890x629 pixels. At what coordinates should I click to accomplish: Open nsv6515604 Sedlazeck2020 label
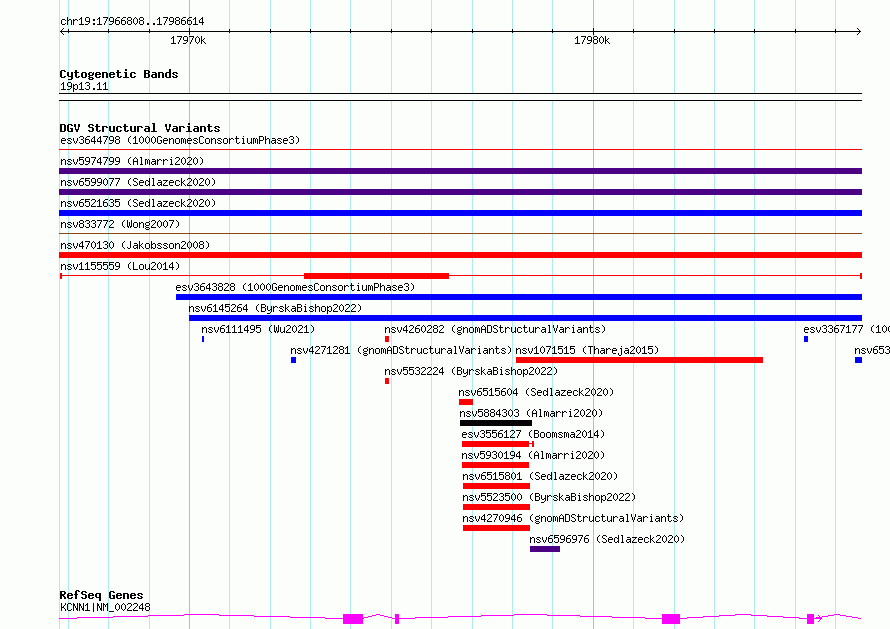click(536, 392)
